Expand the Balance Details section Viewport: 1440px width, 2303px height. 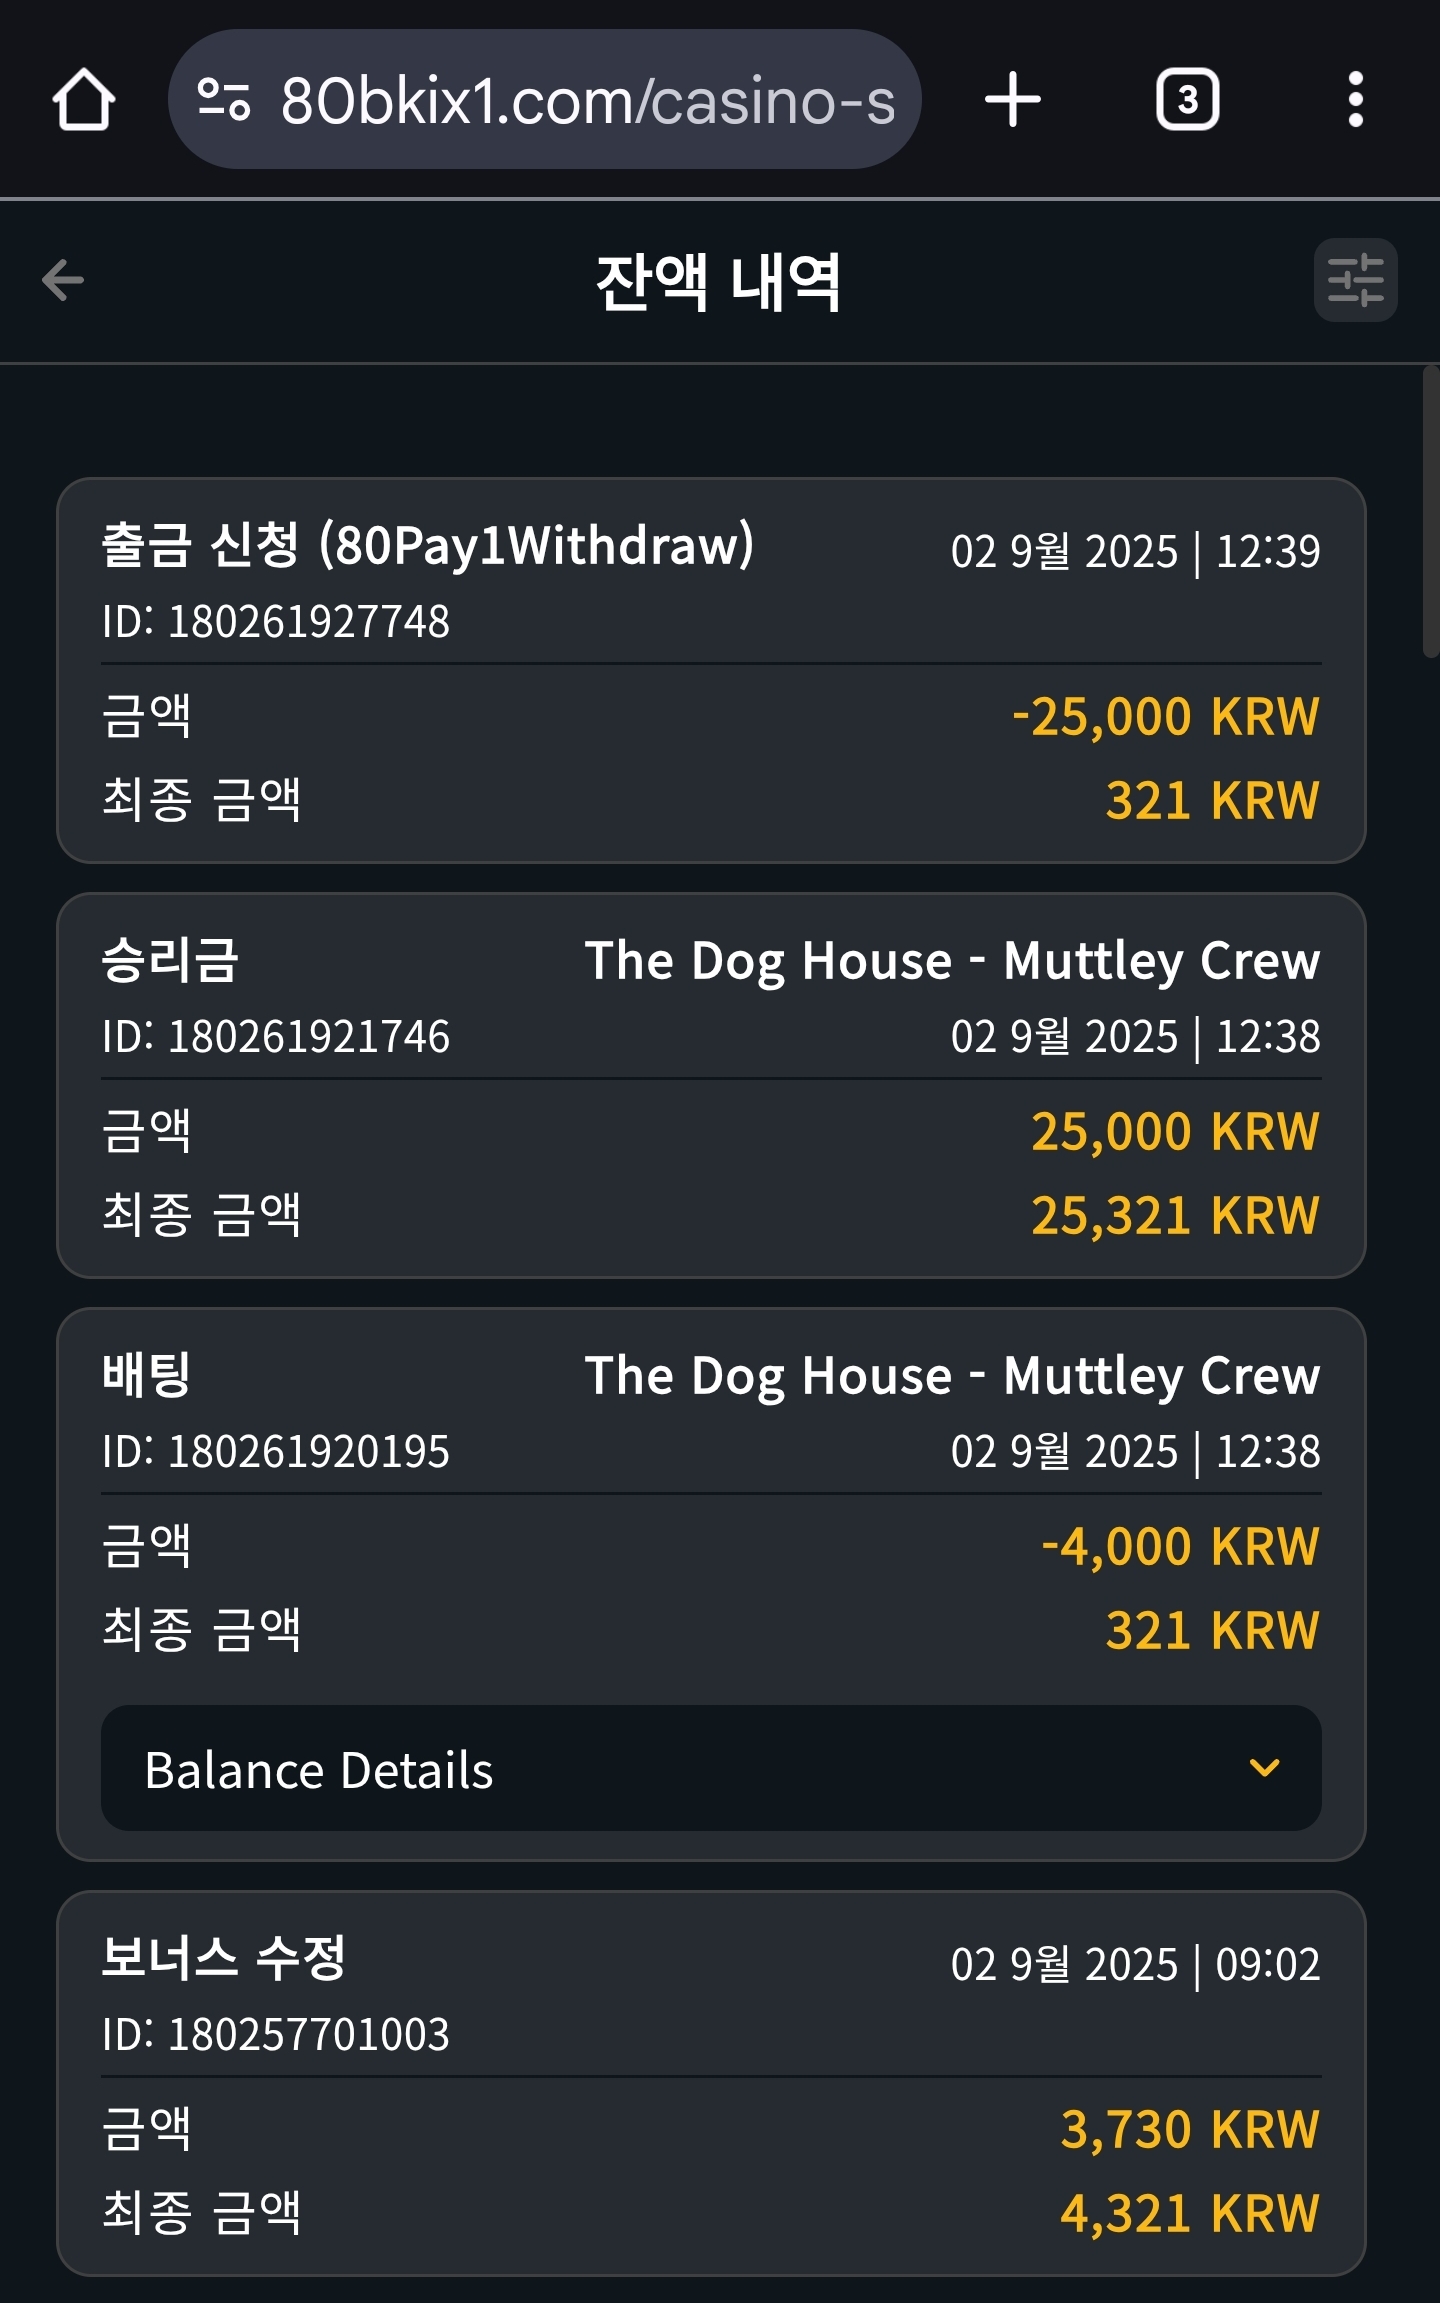[711, 1768]
